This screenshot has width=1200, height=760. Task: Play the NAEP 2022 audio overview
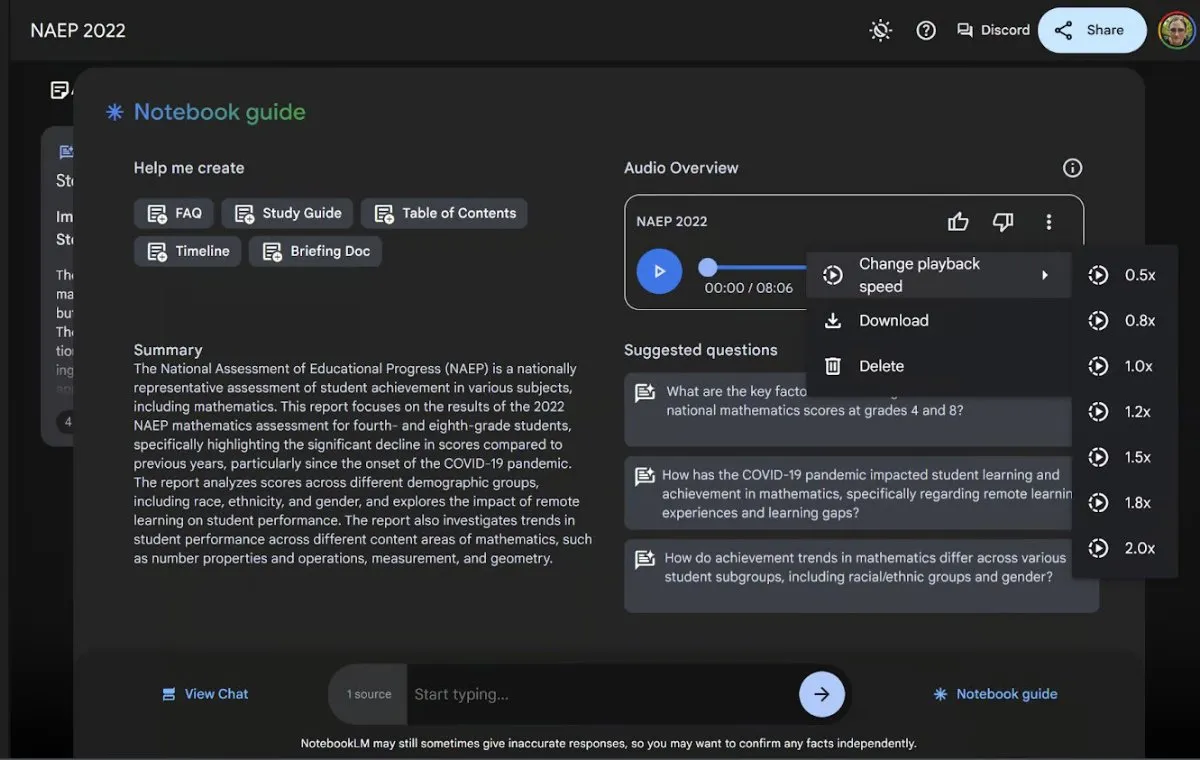[659, 271]
